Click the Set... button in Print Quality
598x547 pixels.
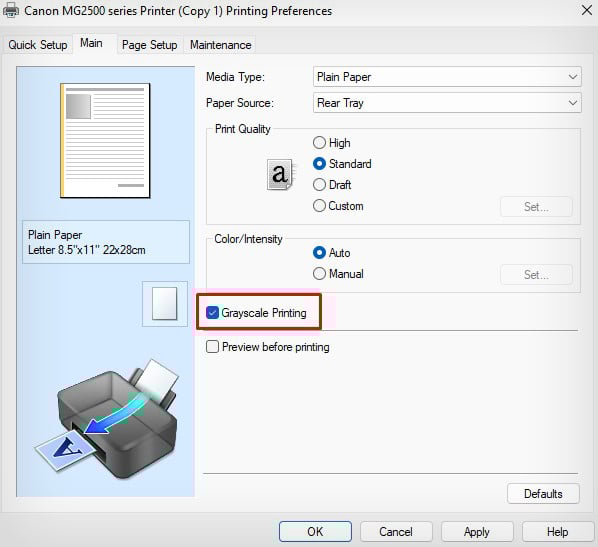pos(536,207)
